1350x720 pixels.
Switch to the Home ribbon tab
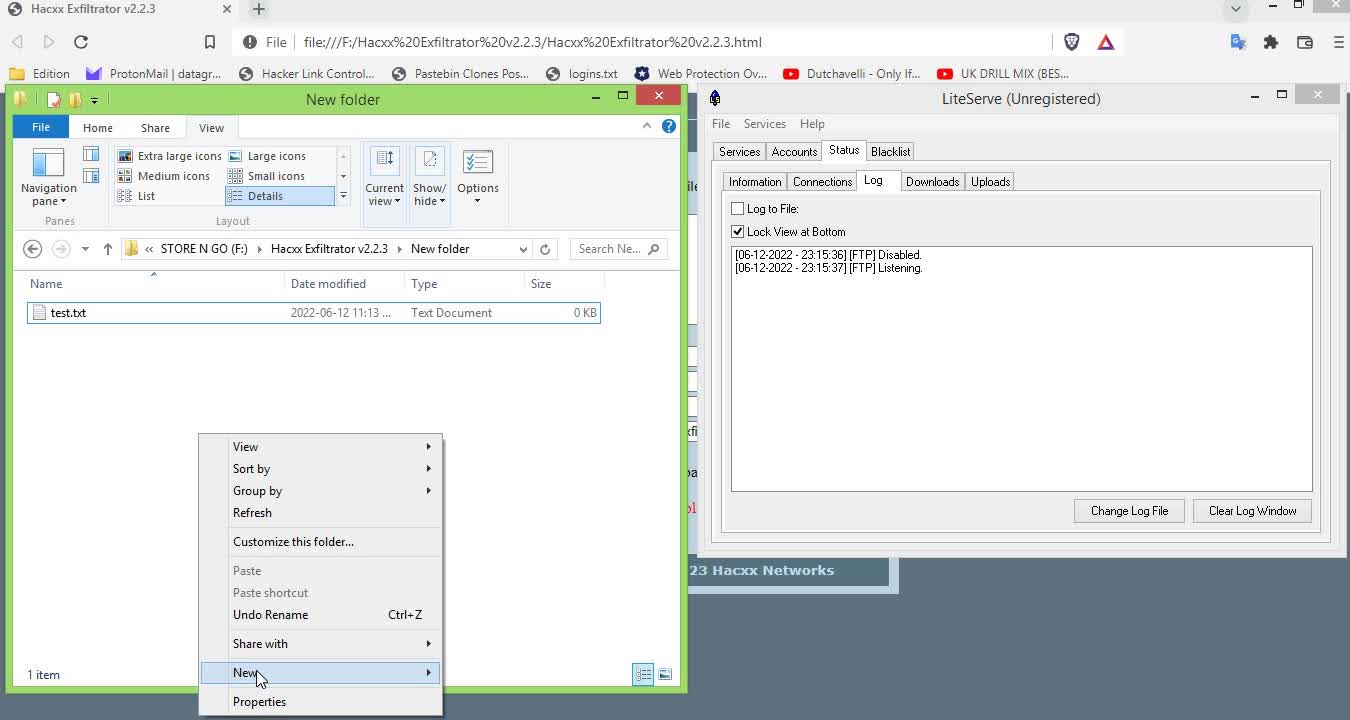click(98, 128)
